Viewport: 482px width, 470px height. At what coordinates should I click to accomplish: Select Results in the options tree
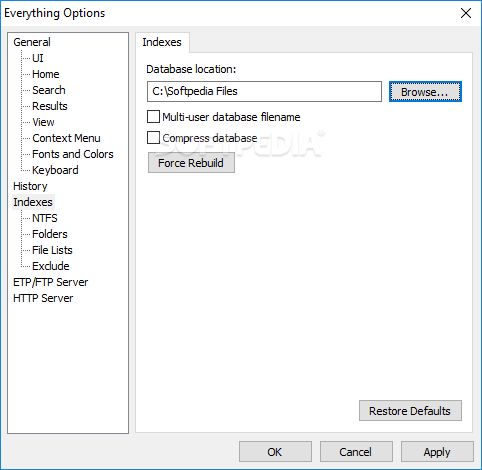coord(50,106)
